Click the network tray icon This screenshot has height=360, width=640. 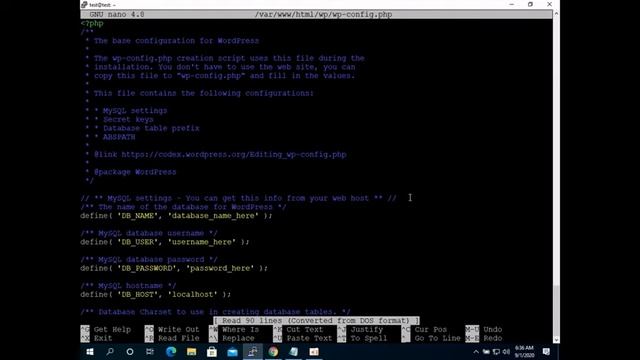[496, 351]
